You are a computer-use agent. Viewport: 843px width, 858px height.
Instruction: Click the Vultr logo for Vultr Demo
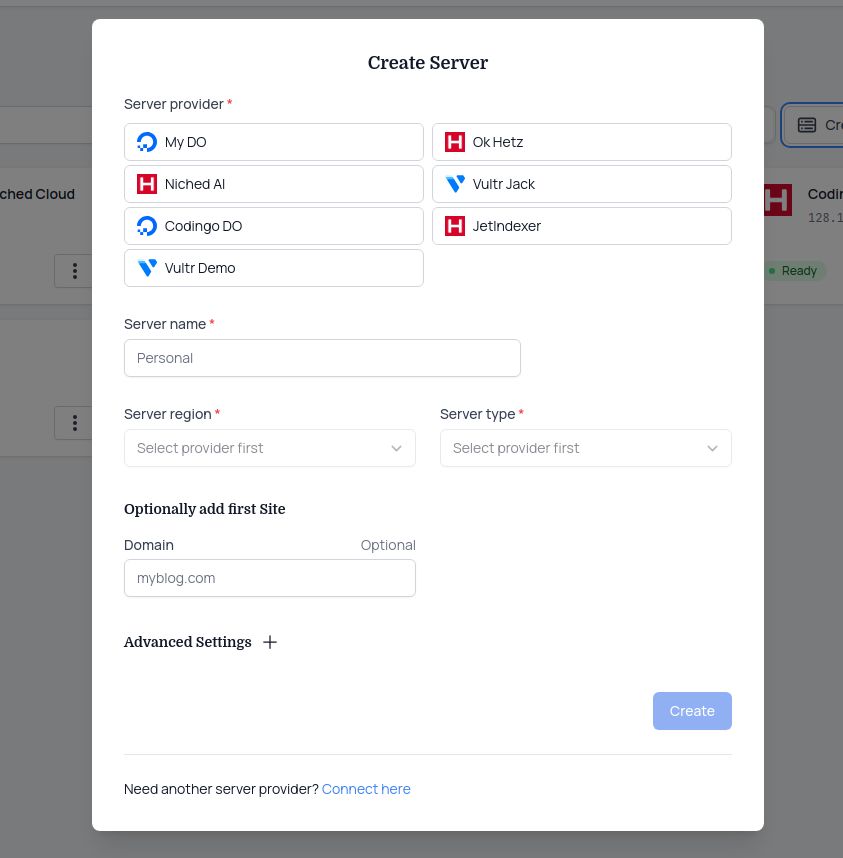coord(147,268)
